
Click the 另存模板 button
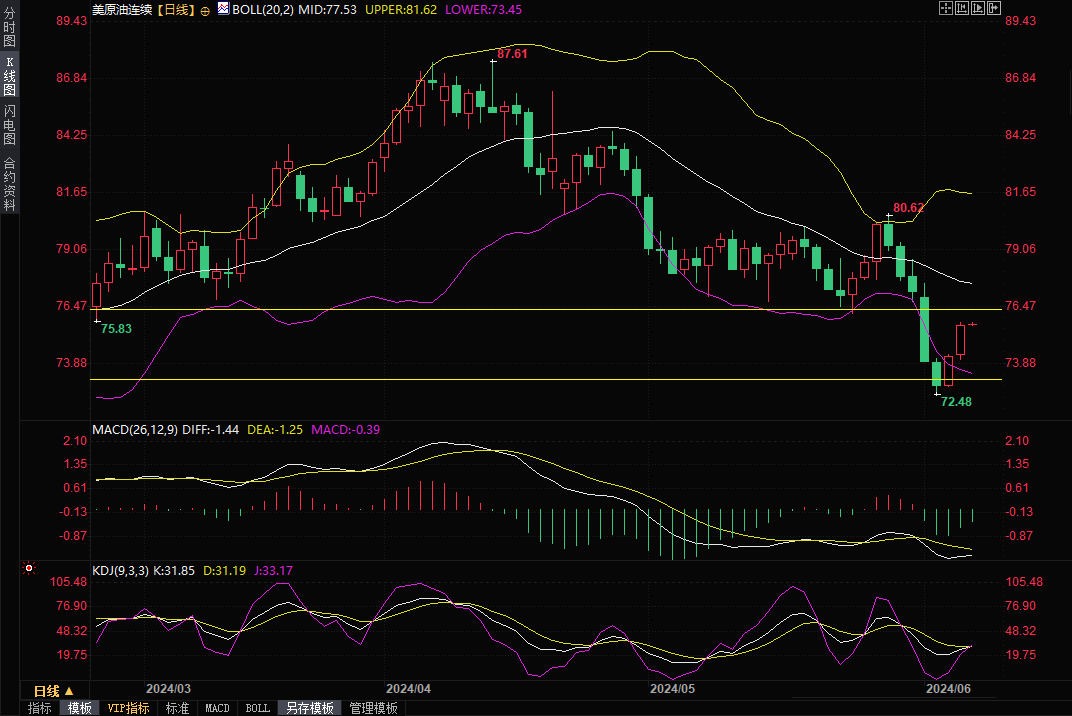pos(309,708)
